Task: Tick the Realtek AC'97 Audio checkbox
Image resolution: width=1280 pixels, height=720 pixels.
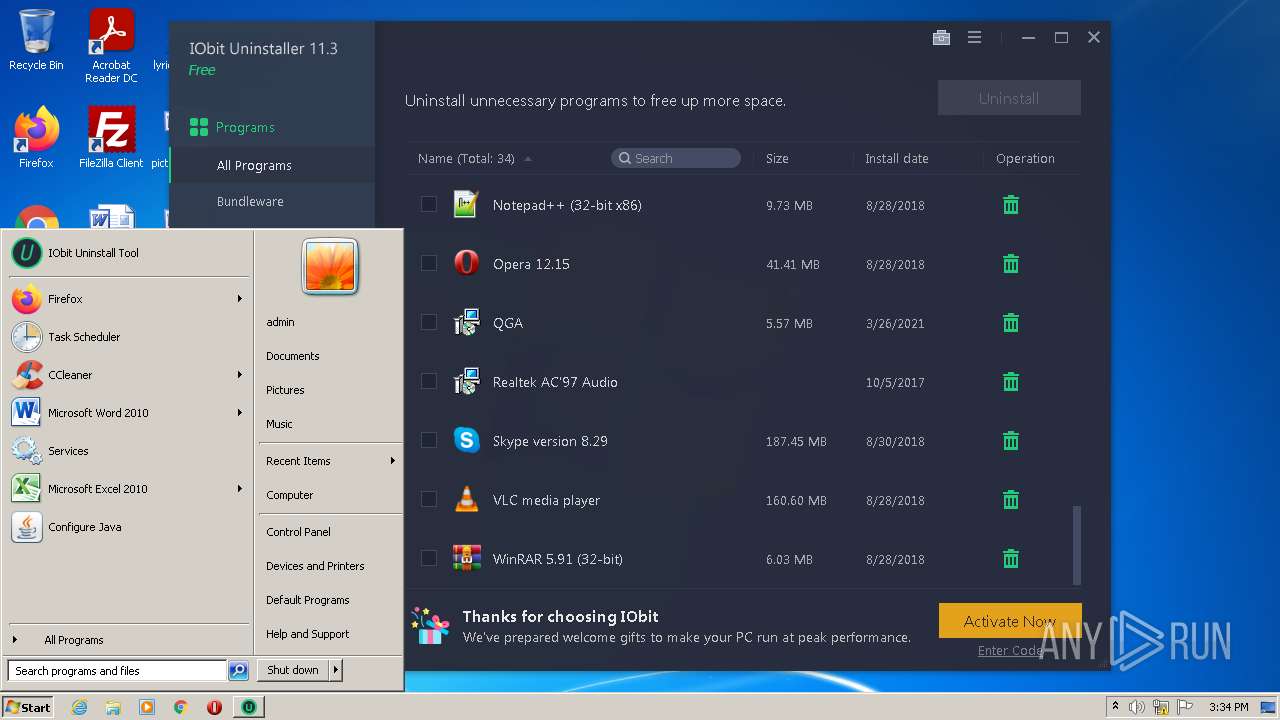Action: tap(429, 381)
